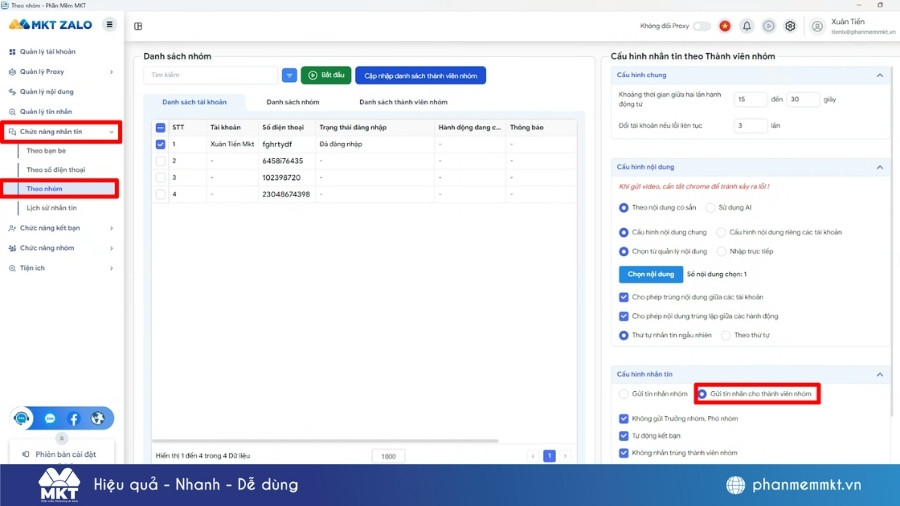The width and height of the screenshot is (900, 506).
Task: Toggle the Không đổi Proxy switch
Action: (702, 26)
